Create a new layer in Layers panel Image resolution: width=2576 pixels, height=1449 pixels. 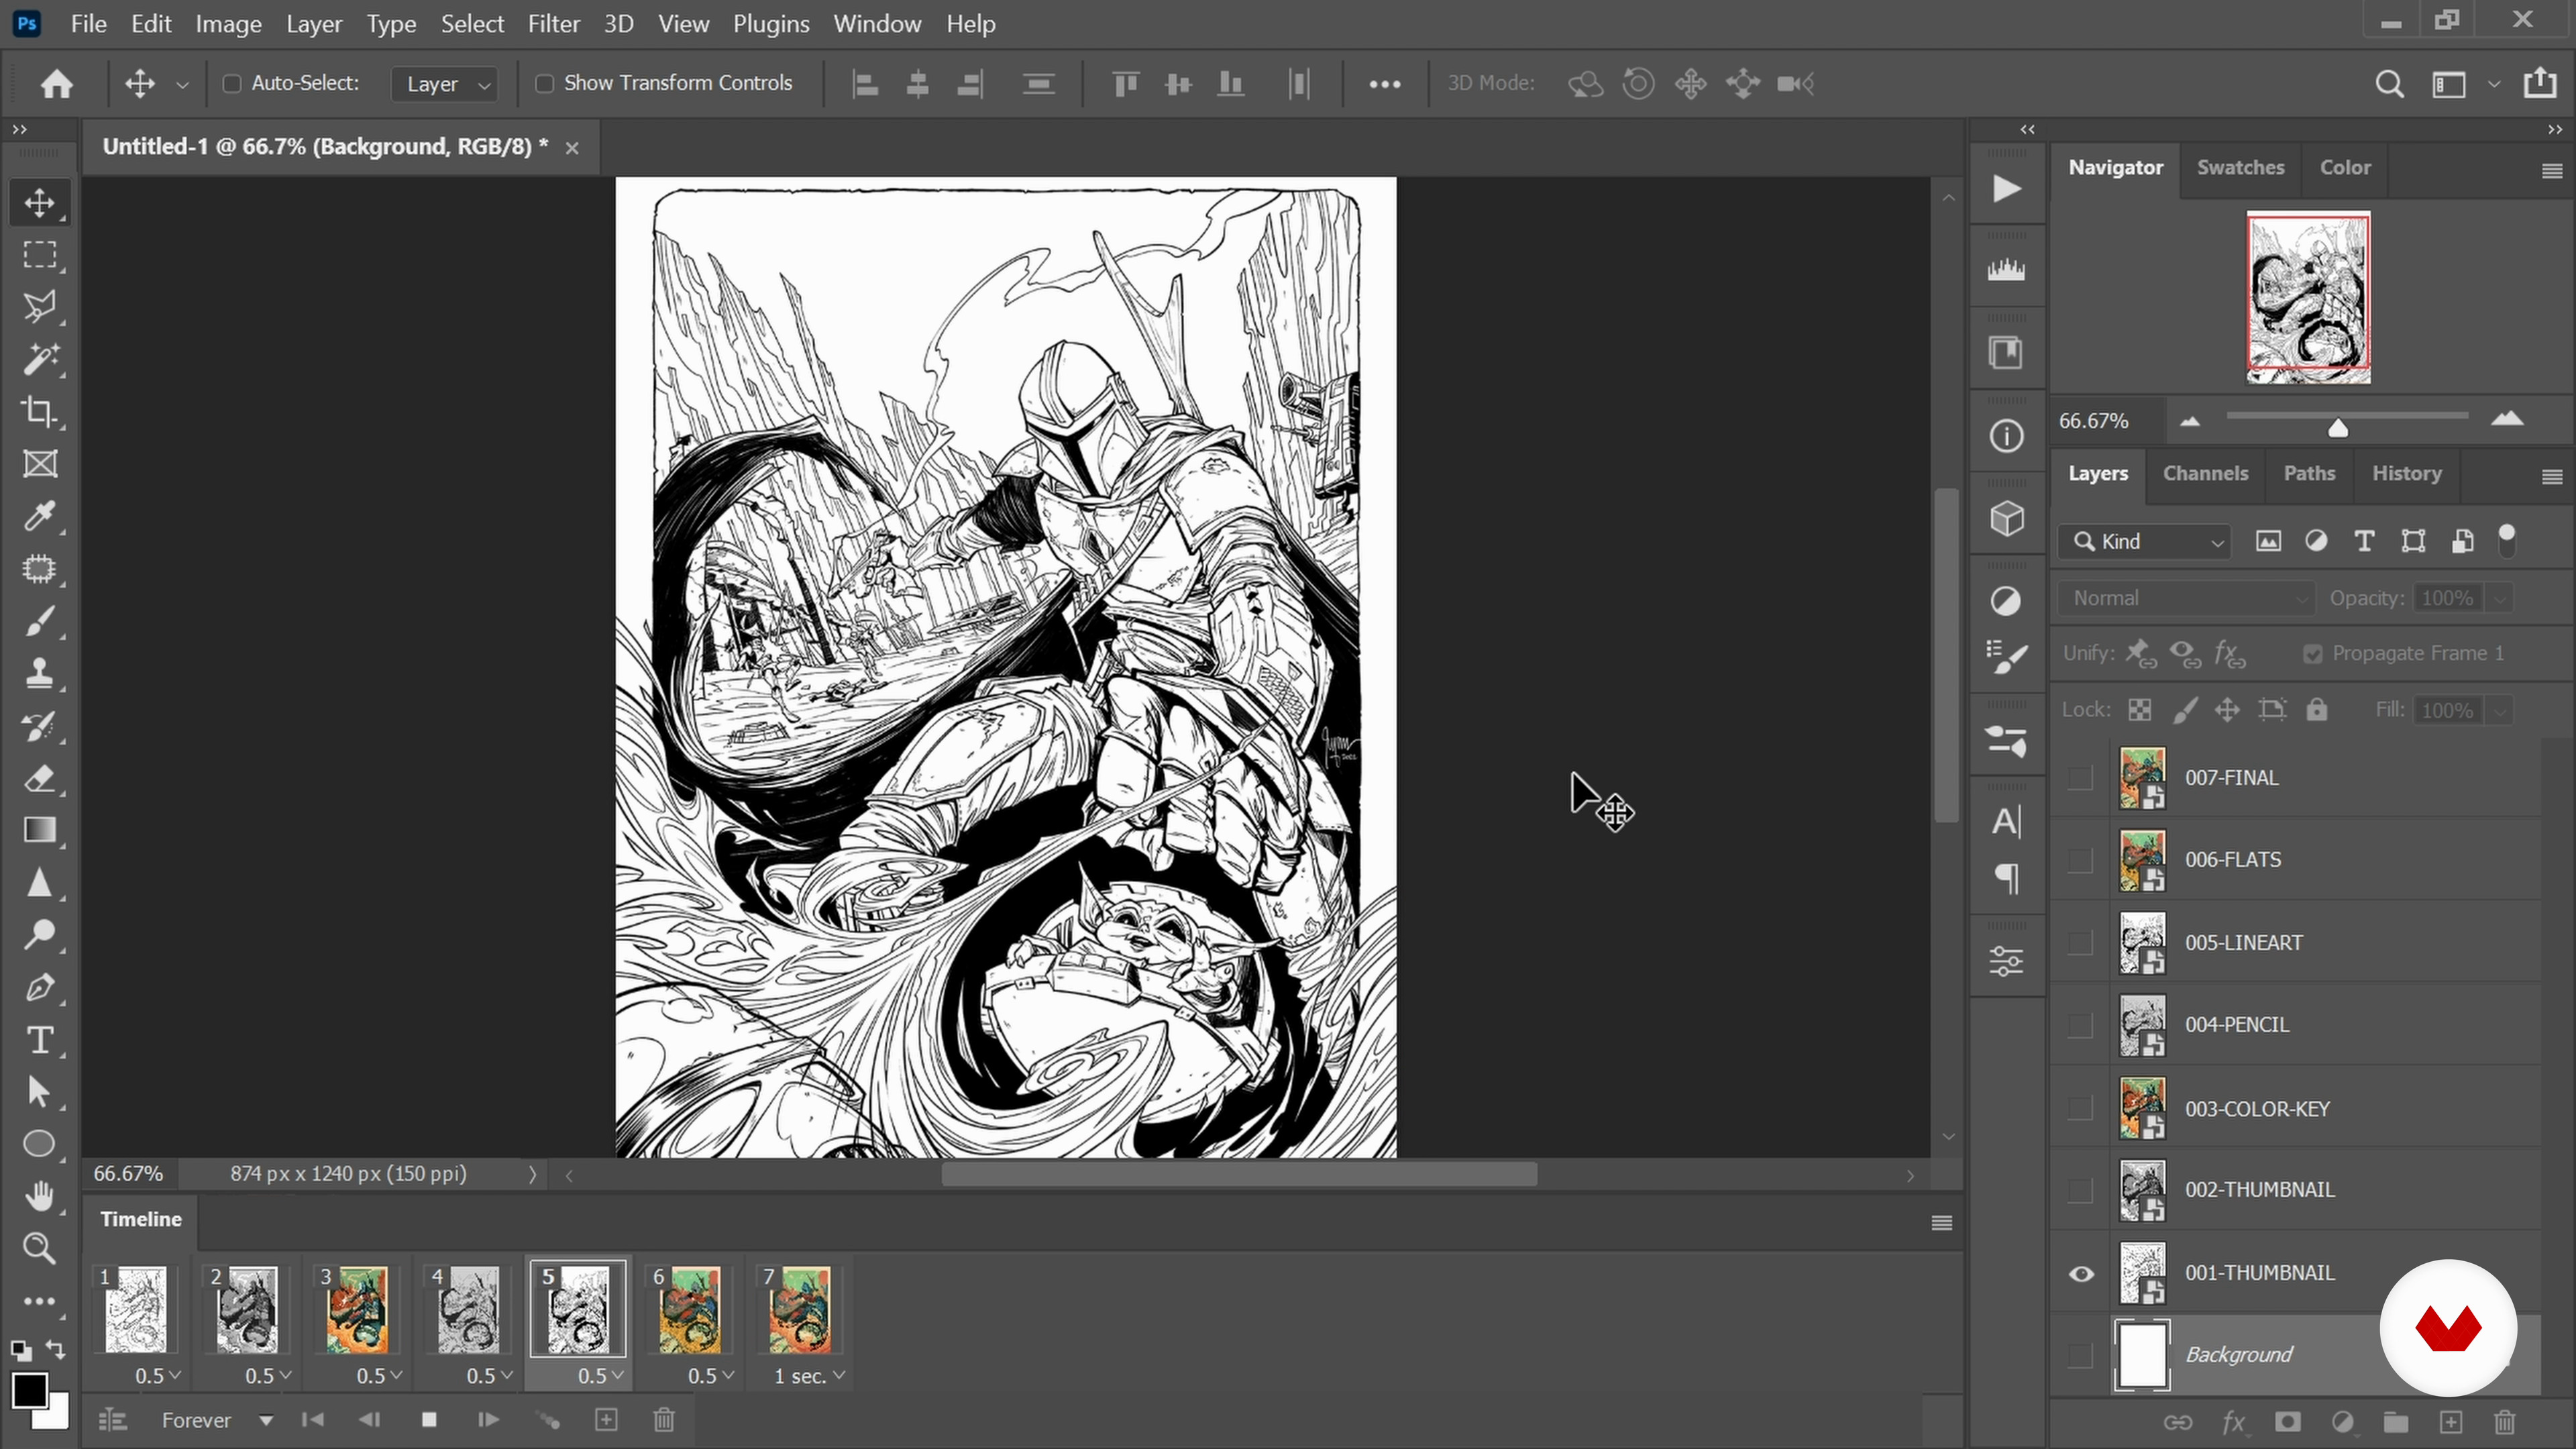pos(2451,1422)
